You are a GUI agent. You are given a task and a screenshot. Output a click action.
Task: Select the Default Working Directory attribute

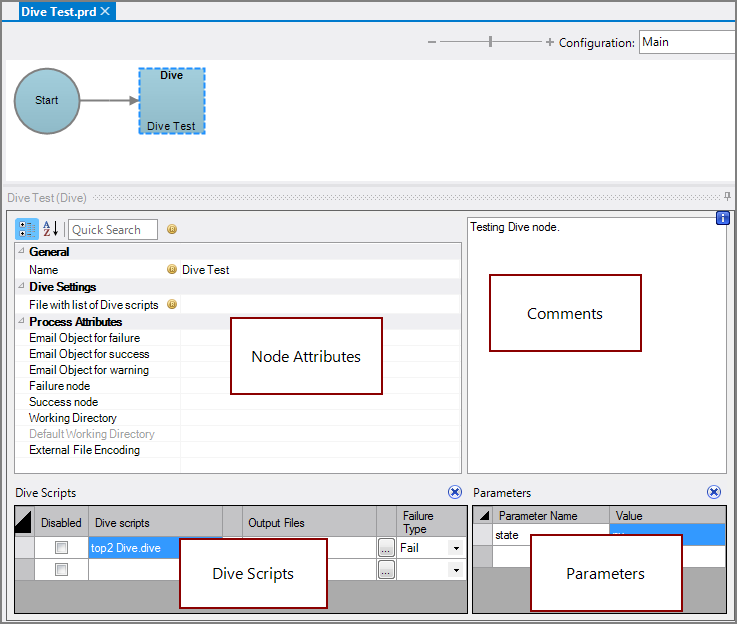(x=92, y=434)
